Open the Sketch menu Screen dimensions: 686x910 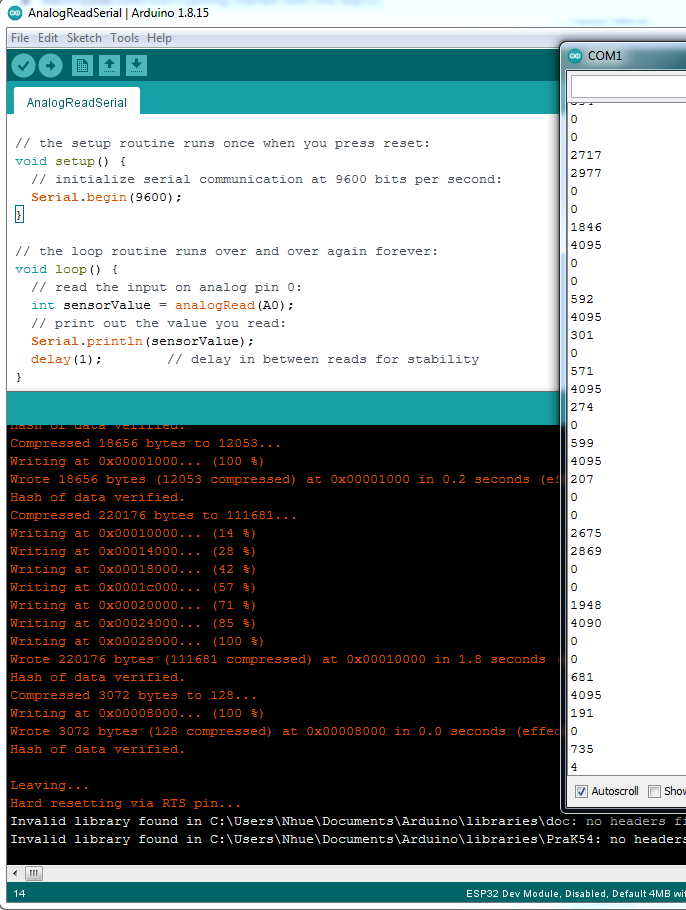point(84,38)
